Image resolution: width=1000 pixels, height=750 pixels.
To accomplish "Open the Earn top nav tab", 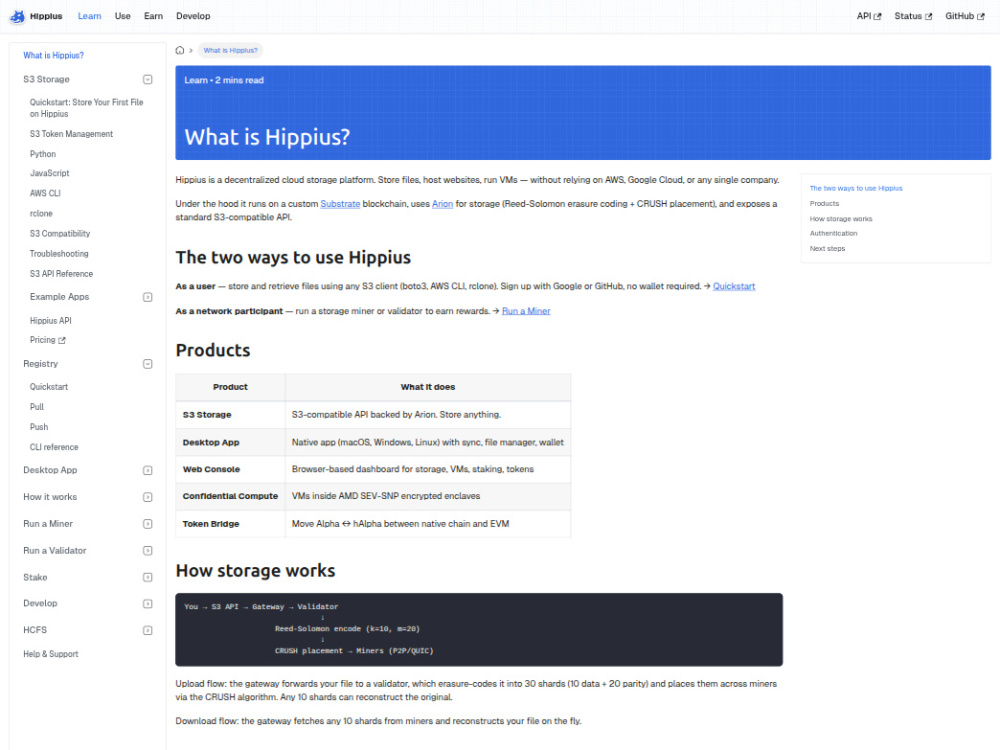I will (153, 17).
